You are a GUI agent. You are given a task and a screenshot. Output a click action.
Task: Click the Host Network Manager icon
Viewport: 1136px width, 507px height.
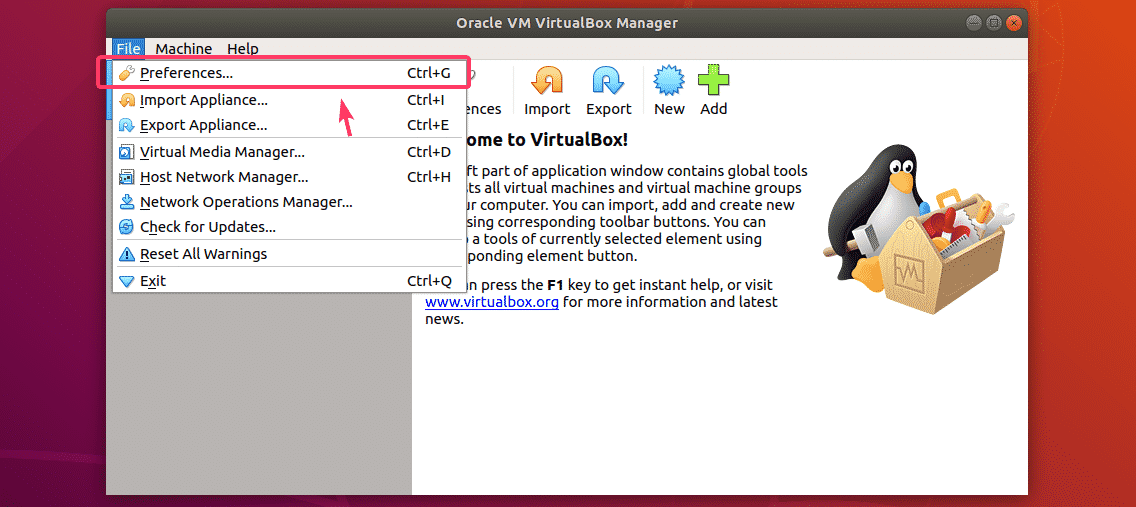click(127, 177)
